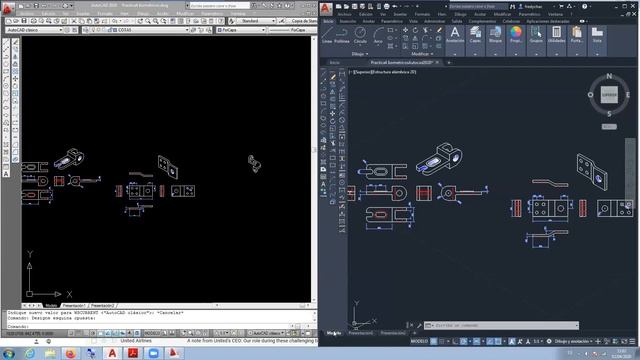Open the Capas ribbon panel
The image size is (640, 360).
click(475, 40)
